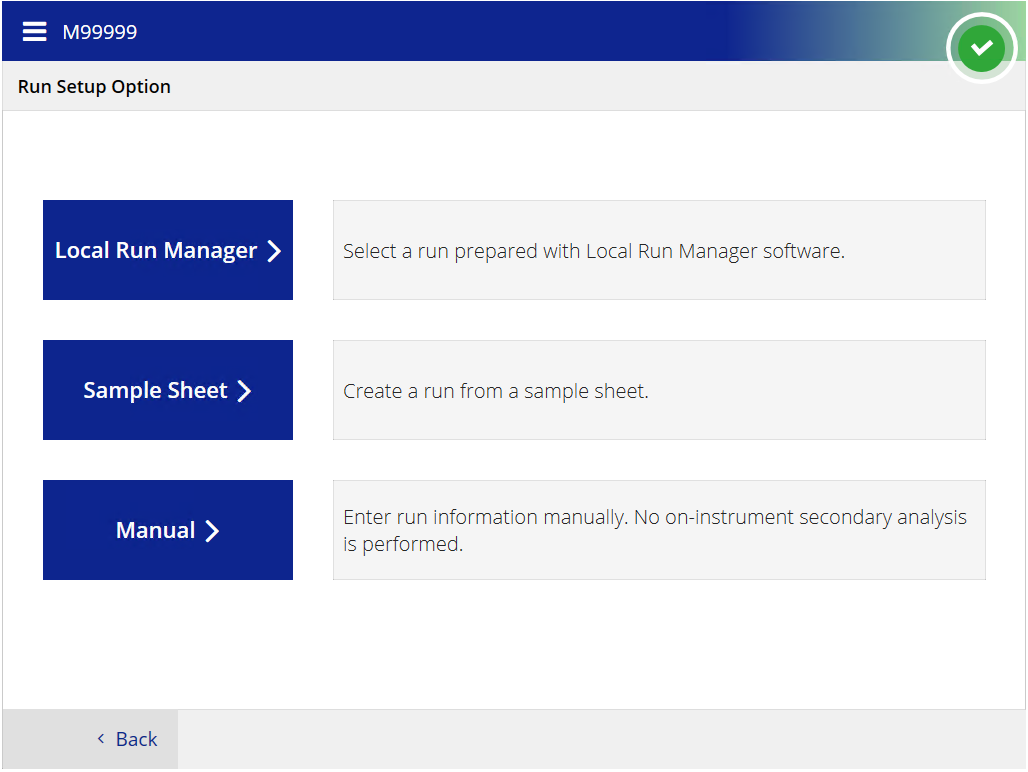Click the small chevron left of Back
1028x772 pixels.
click(101, 739)
